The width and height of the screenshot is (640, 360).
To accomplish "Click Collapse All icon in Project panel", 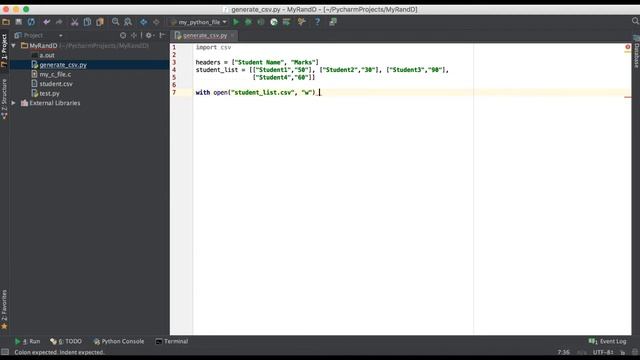I will (133, 36).
